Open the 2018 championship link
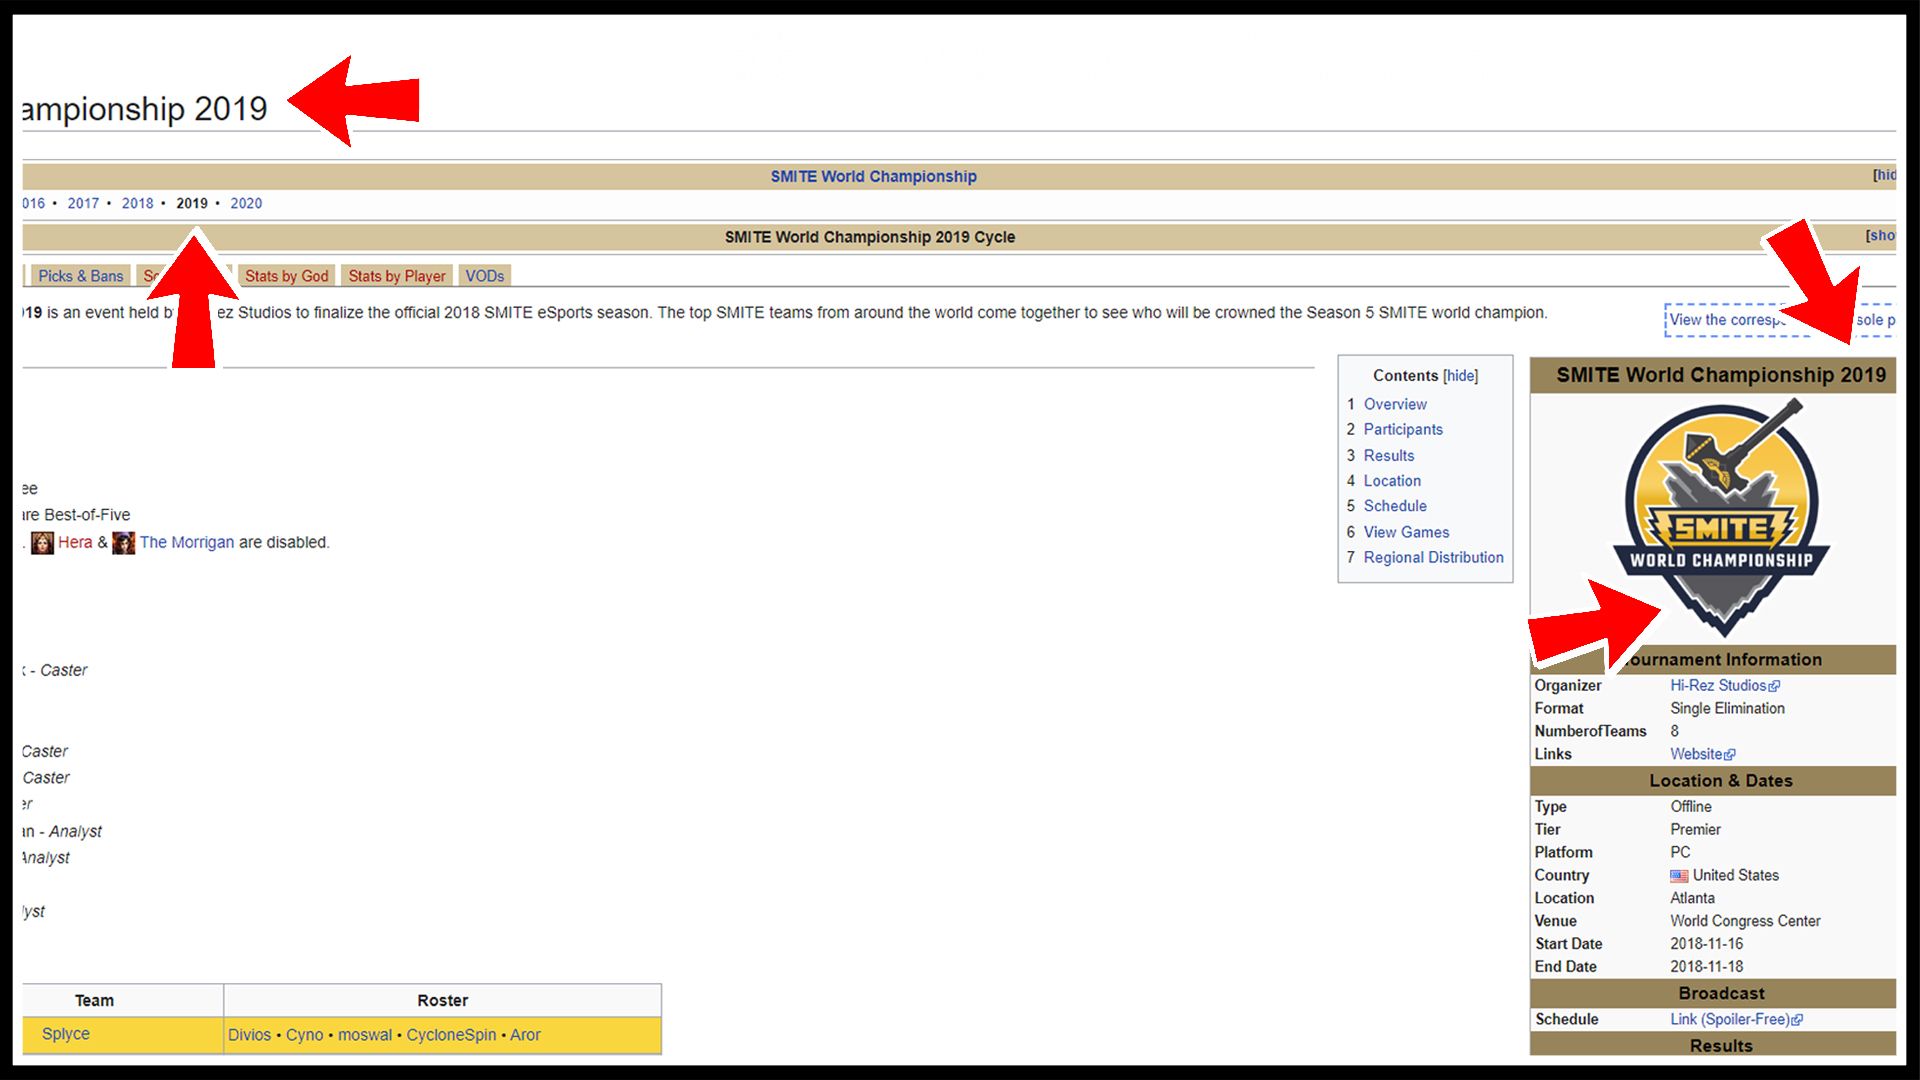Image resolution: width=1920 pixels, height=1080 pixels. (x=137, y=203)
